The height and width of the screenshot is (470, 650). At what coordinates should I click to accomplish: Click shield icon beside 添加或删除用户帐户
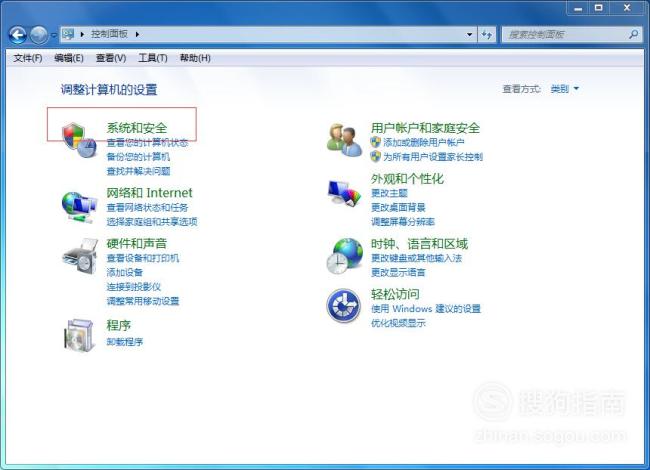[376, 142]
